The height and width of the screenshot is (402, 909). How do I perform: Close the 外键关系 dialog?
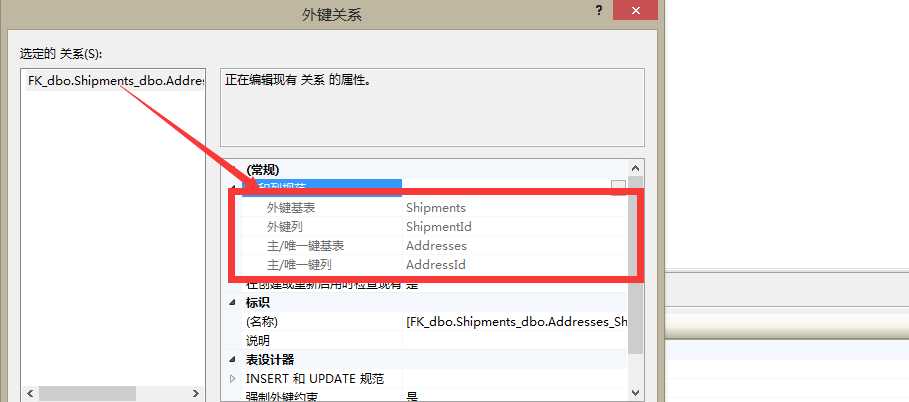635,10
